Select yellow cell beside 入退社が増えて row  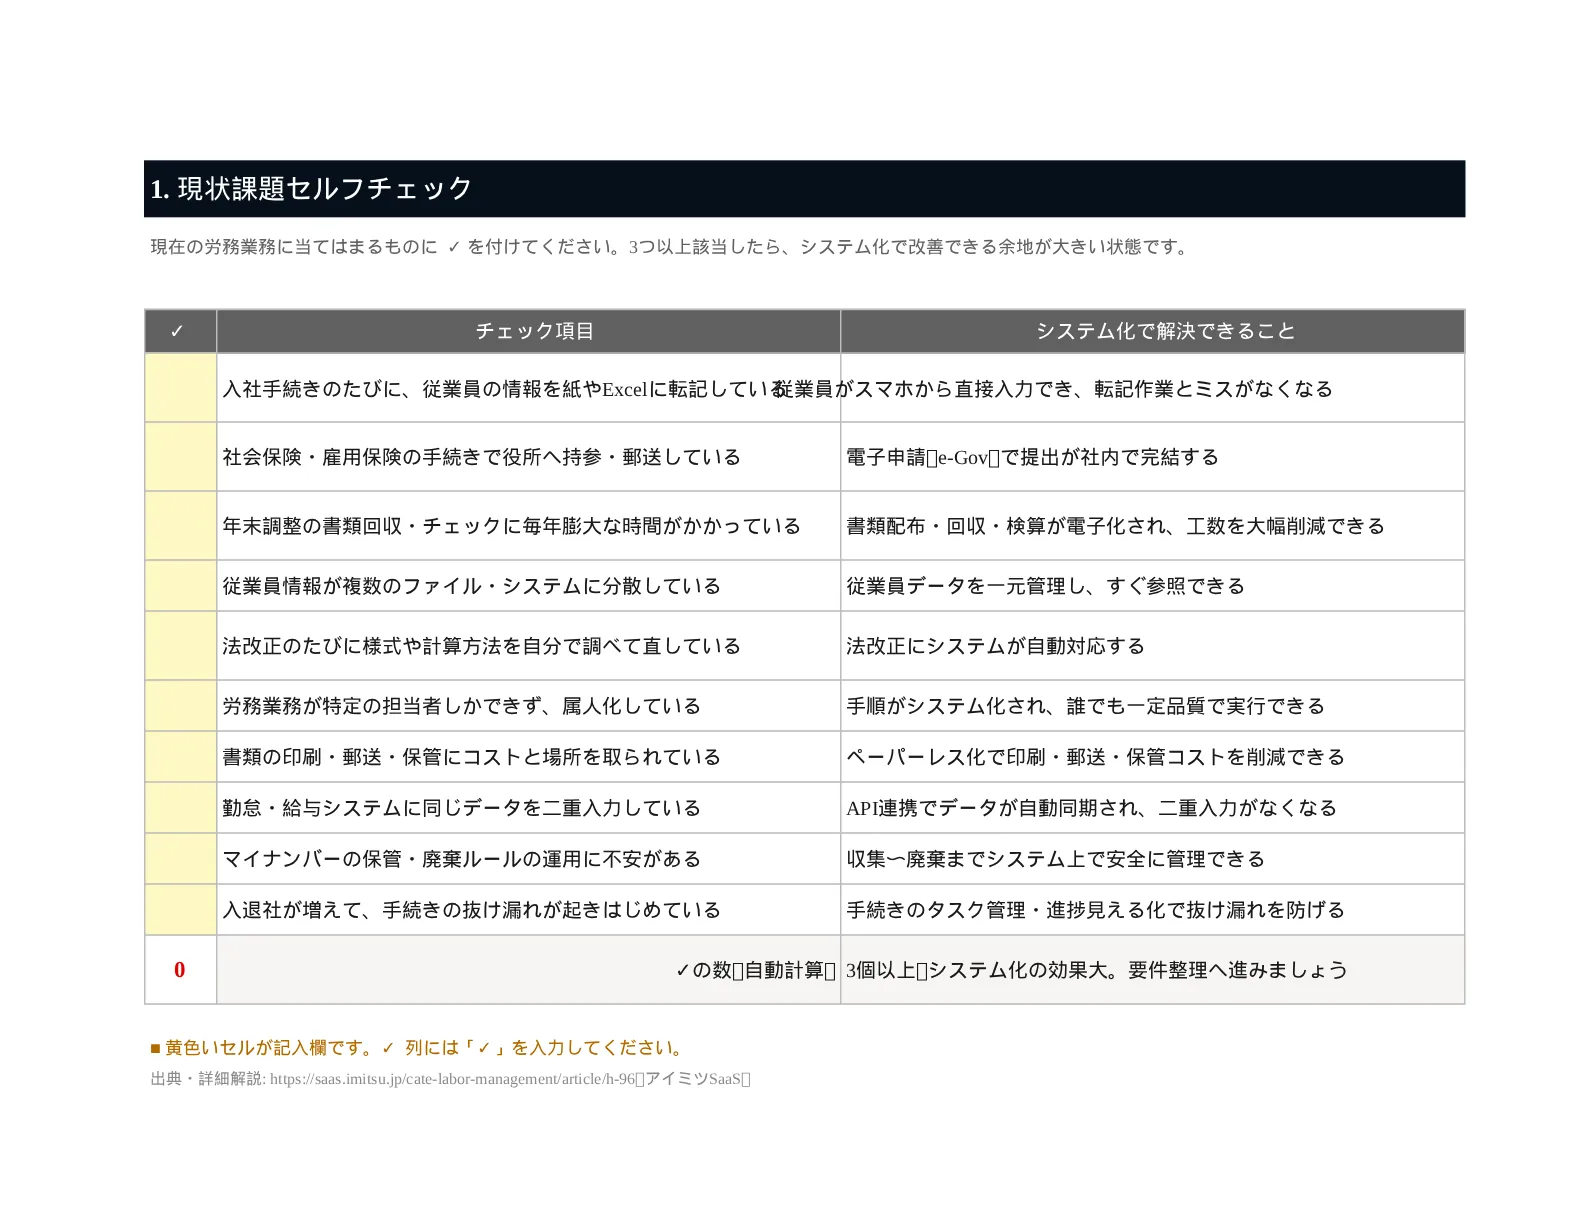(181, 910)
